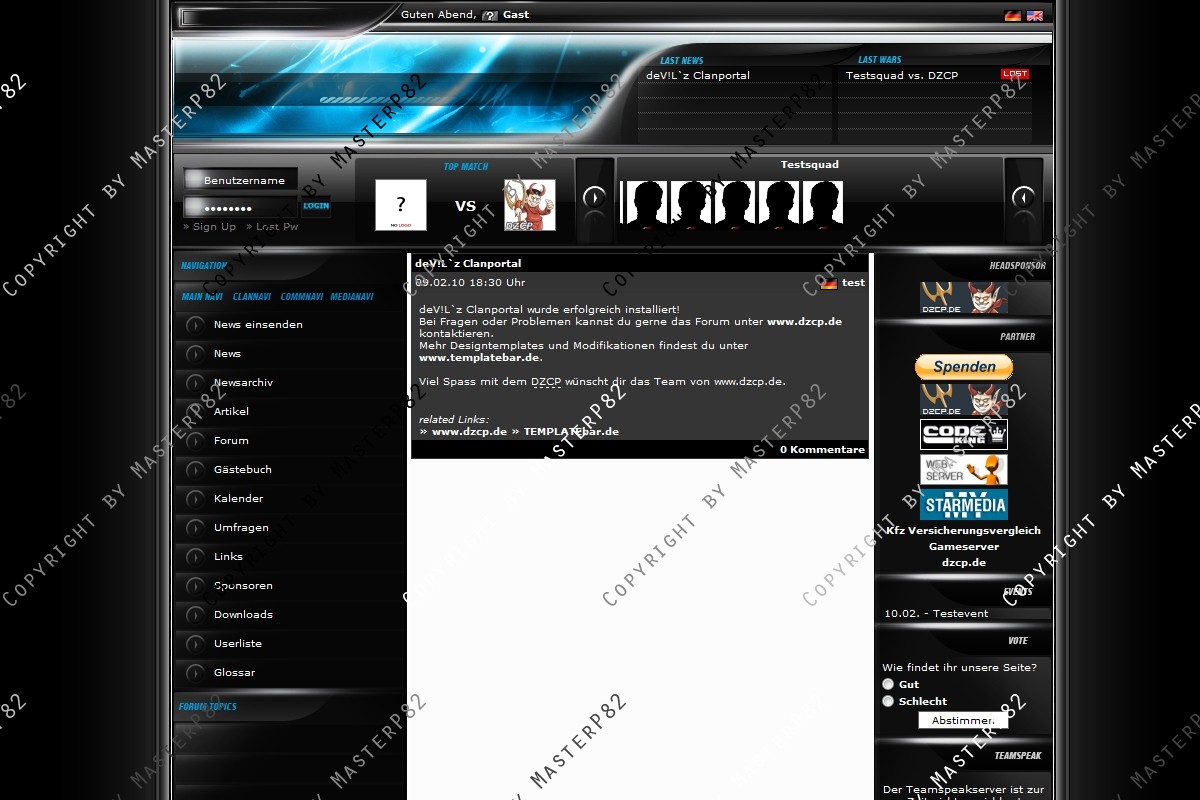Click the Web Server partner banner

[963, 469]
